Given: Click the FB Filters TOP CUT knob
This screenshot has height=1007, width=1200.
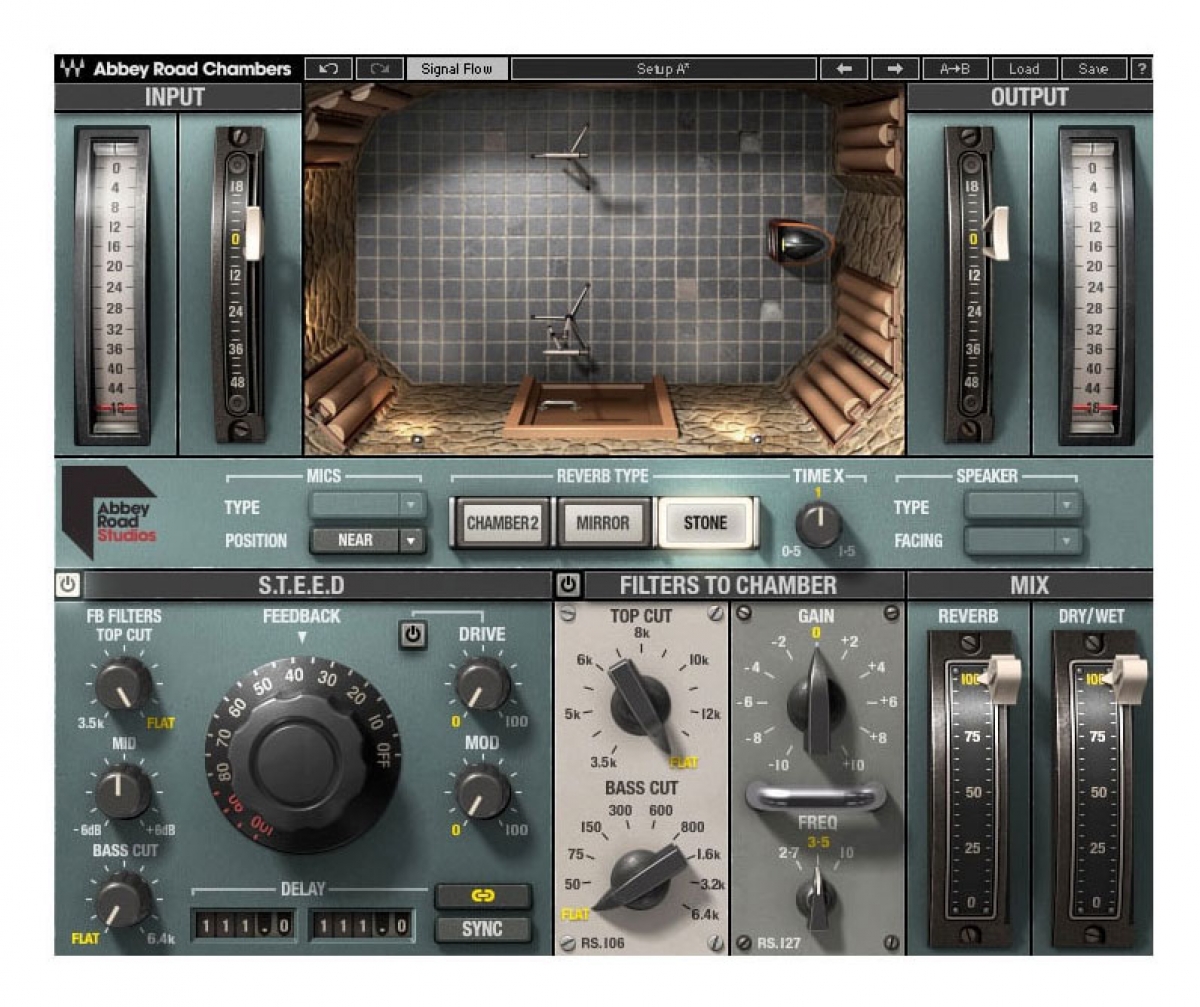Looking at the screenshot, I should (x=124, y=685).
